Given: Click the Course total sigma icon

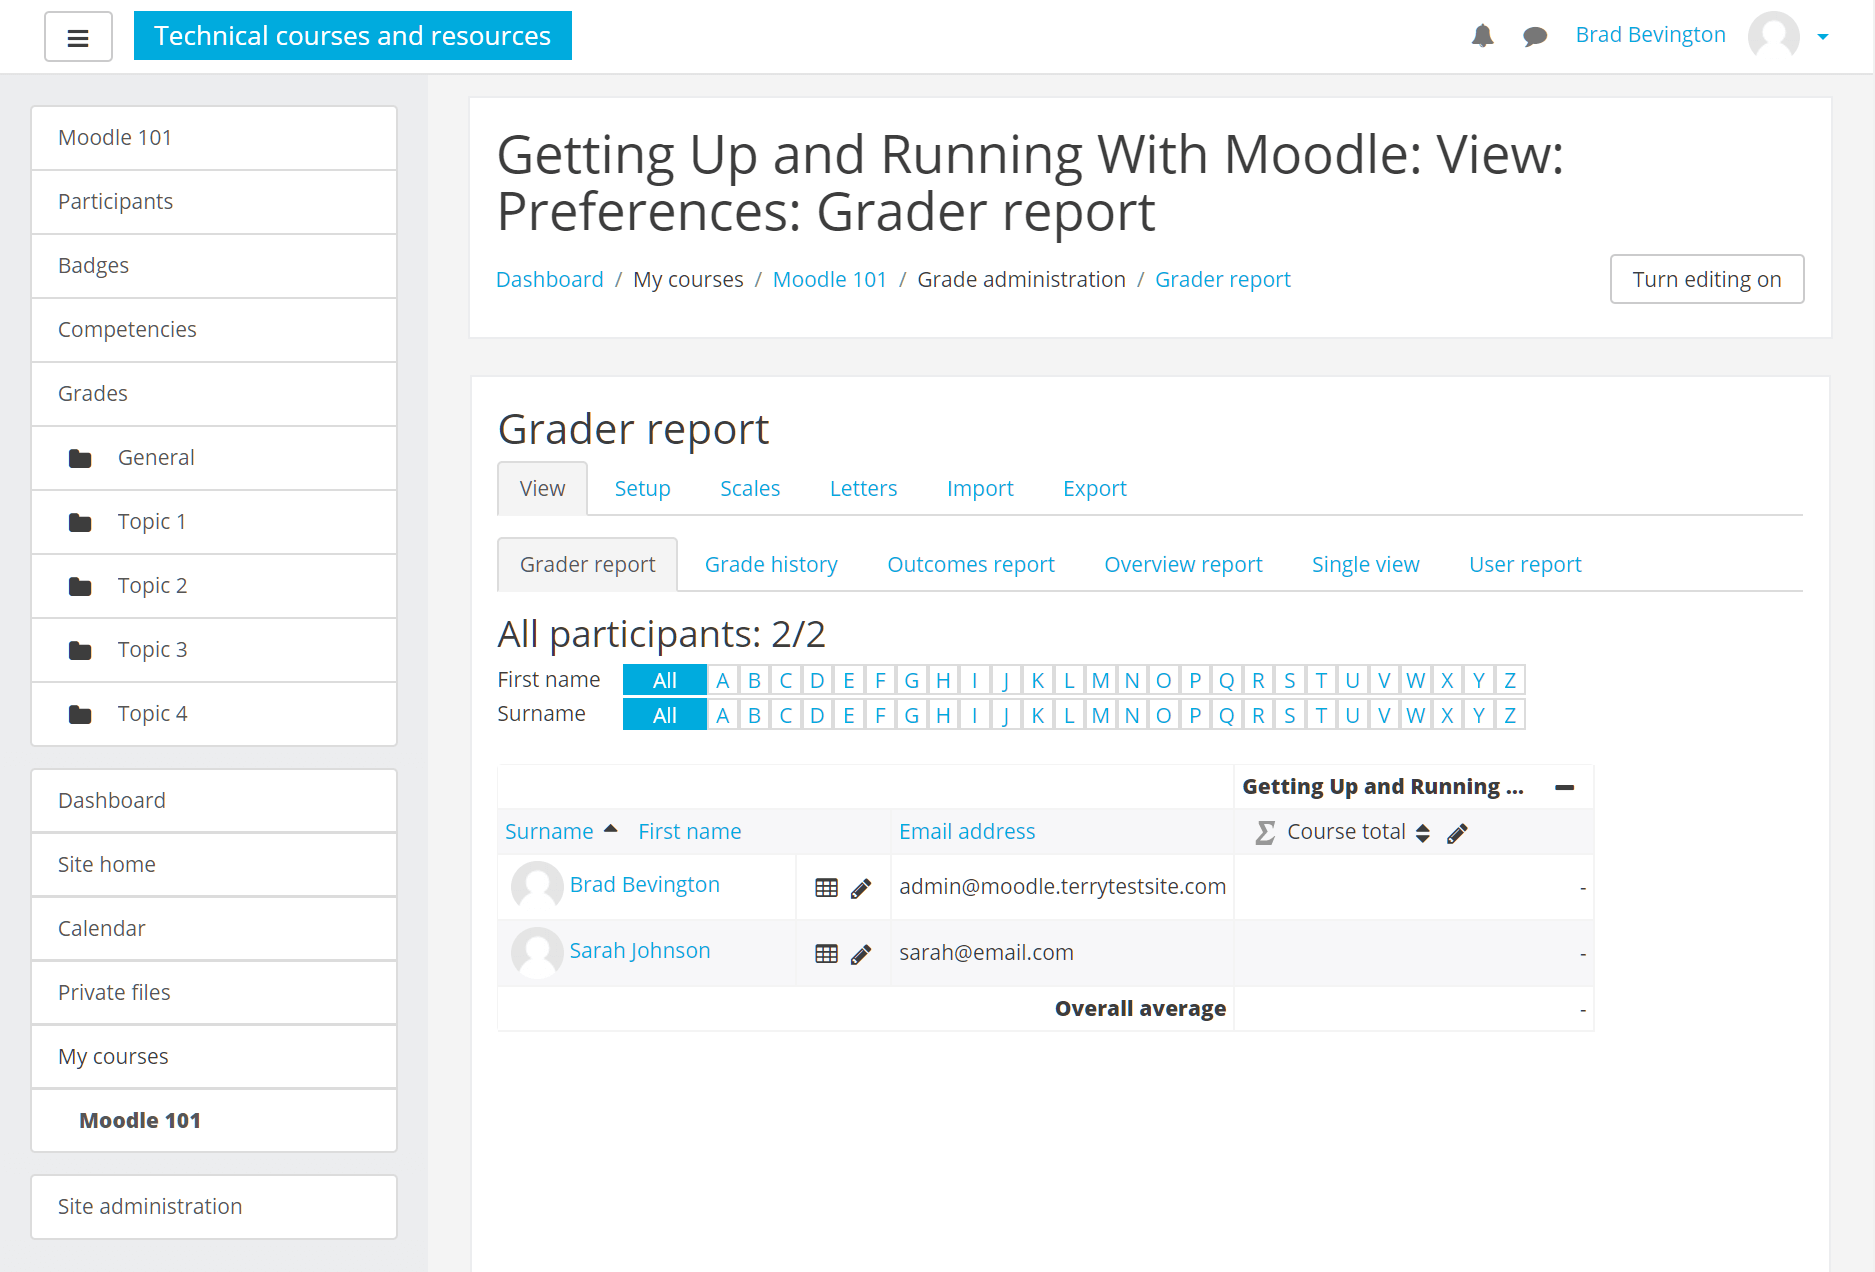Looking at the screenshot, I should [x=1265, y=832].
